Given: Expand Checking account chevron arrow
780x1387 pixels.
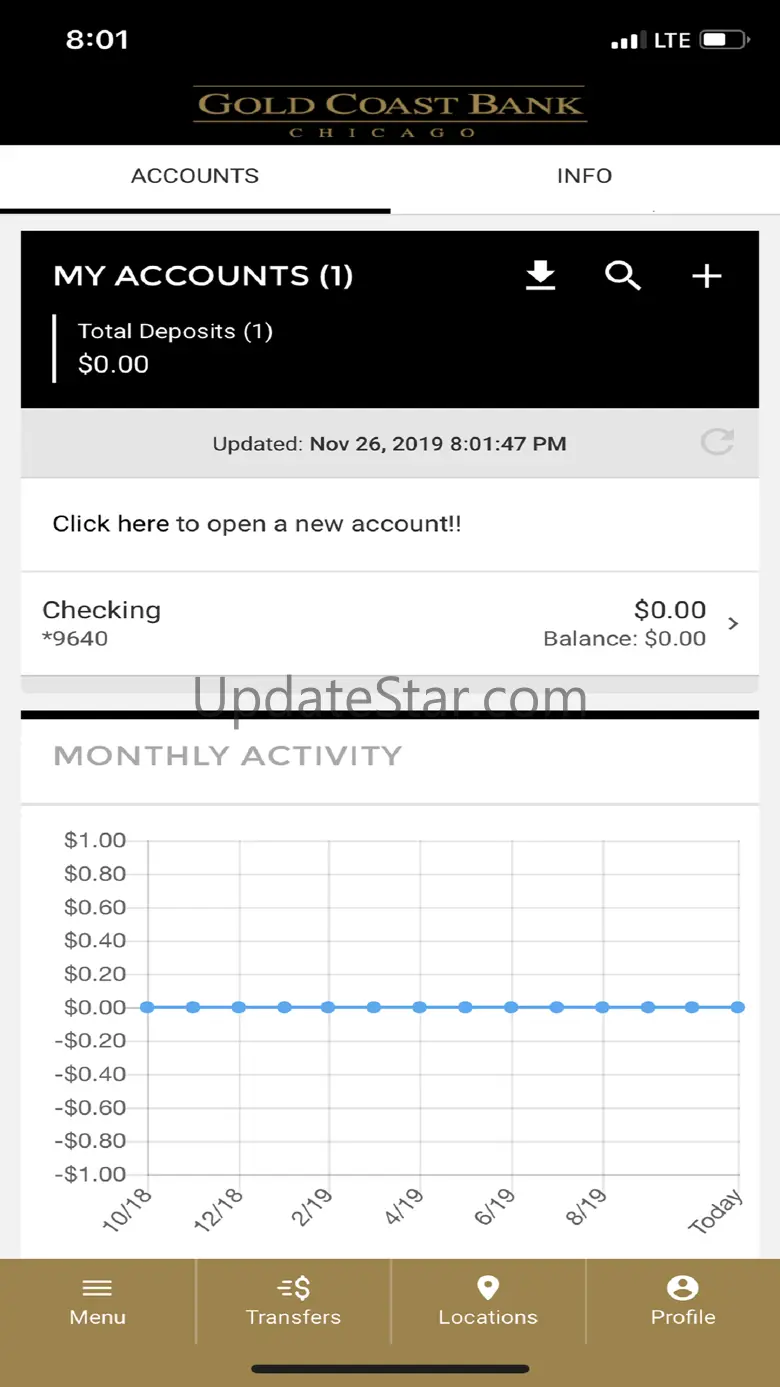Looking at the screenshot, I should (x=734, y=624).
